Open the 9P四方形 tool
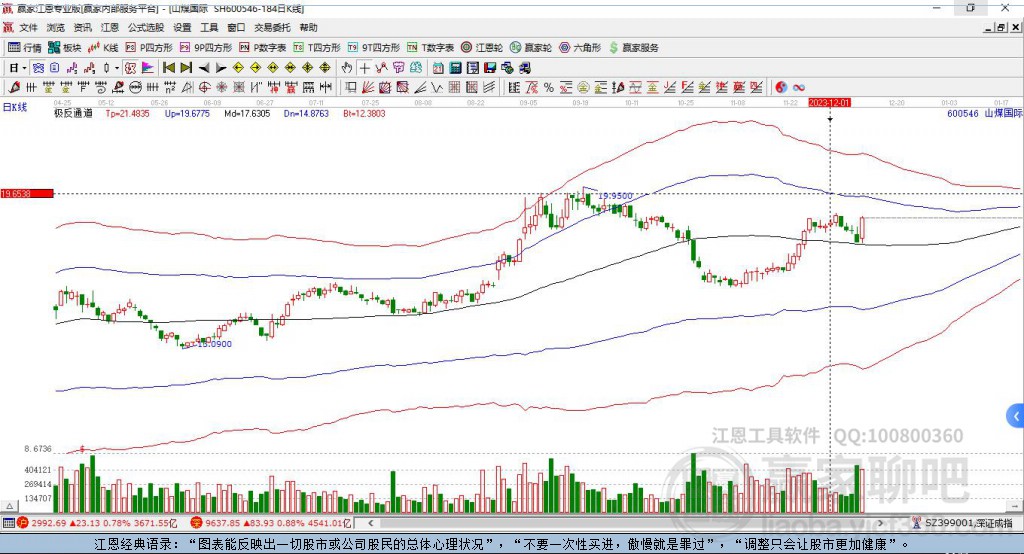The image size is (1024, 554). point(206,48)
